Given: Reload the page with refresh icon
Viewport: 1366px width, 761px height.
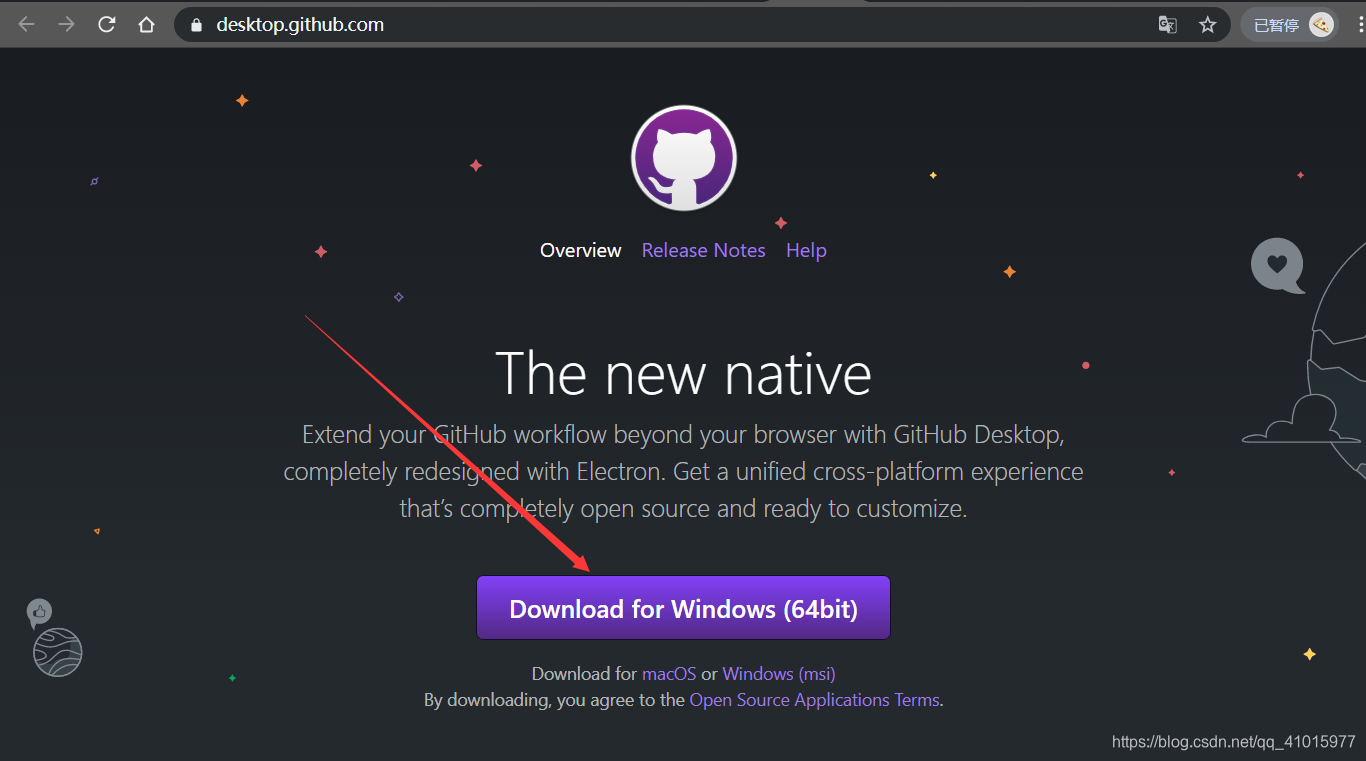Looking at the screenshot, I should (x=107, y=25).
